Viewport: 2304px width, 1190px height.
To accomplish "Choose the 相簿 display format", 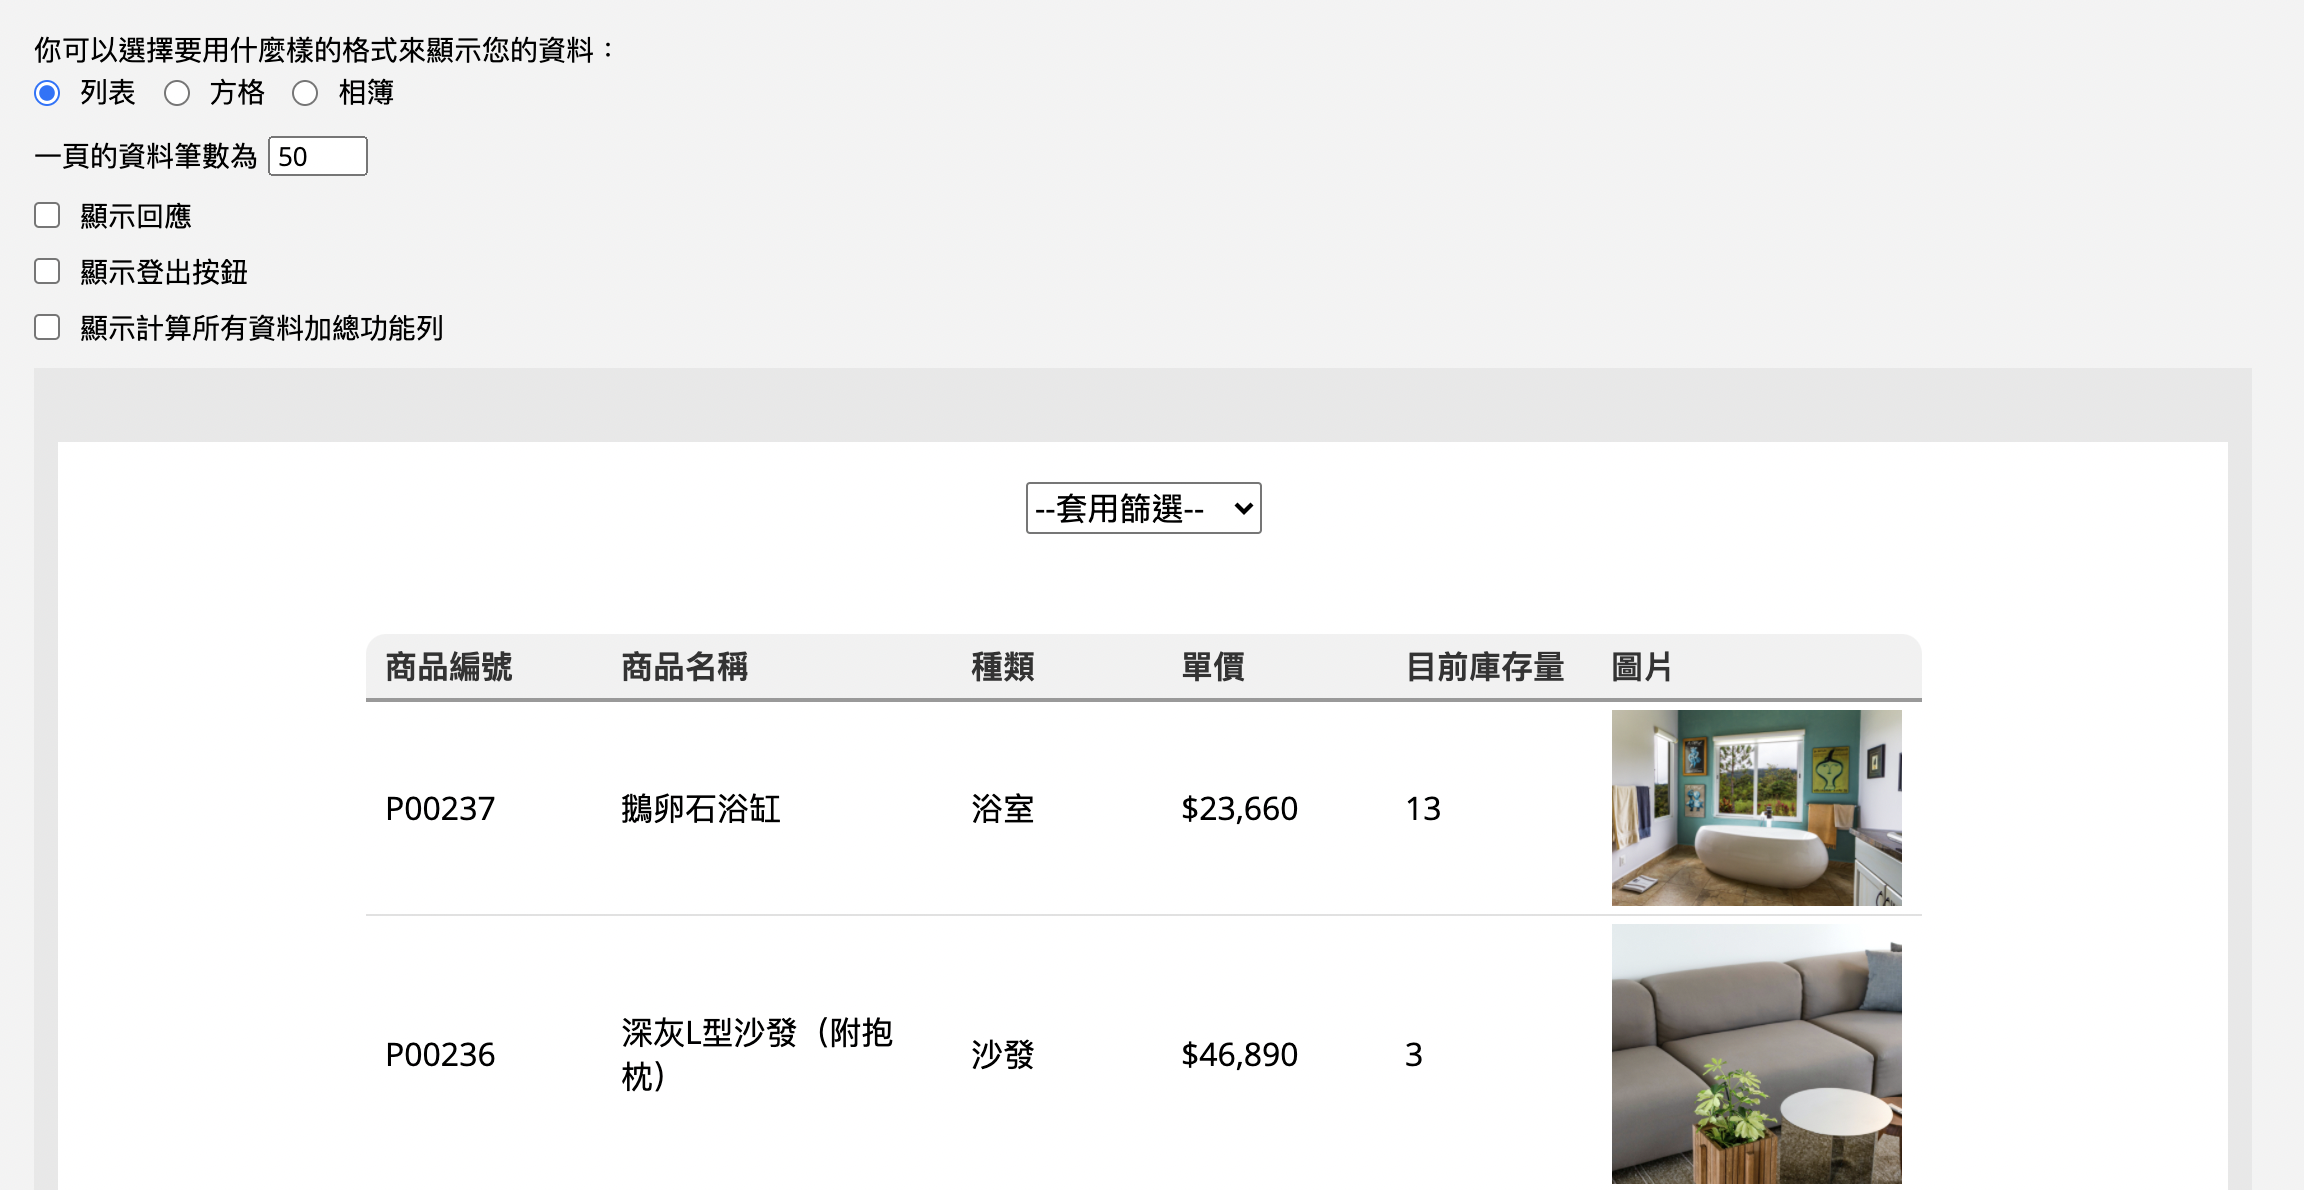I will [x=305, y=93].
